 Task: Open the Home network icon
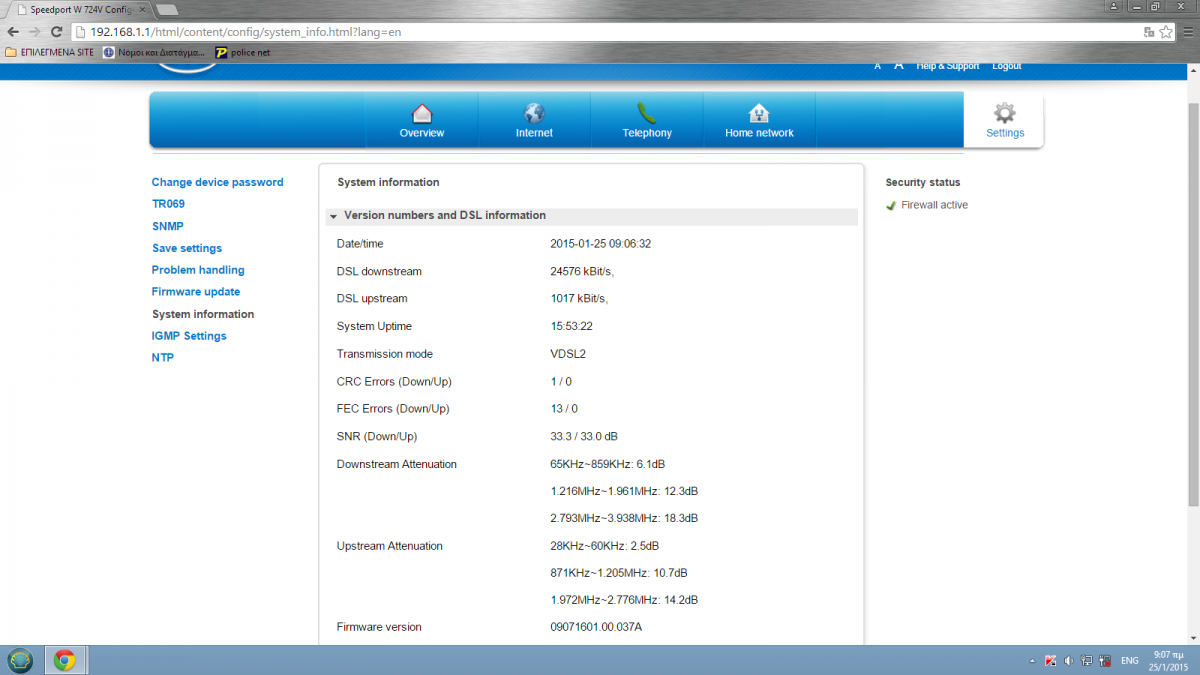pyautogui.click(x=759, y=113)
